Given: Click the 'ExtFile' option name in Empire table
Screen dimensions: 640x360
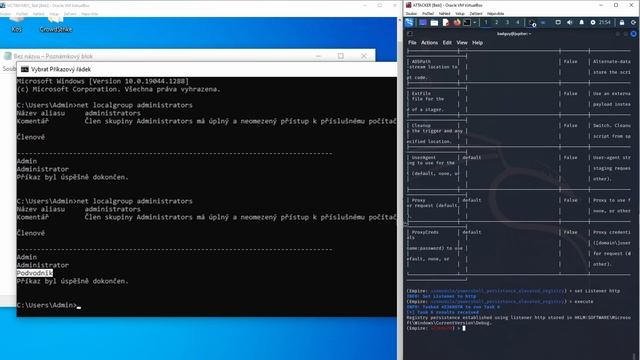Looking at the screenshot, I should (x=421, y=93).
